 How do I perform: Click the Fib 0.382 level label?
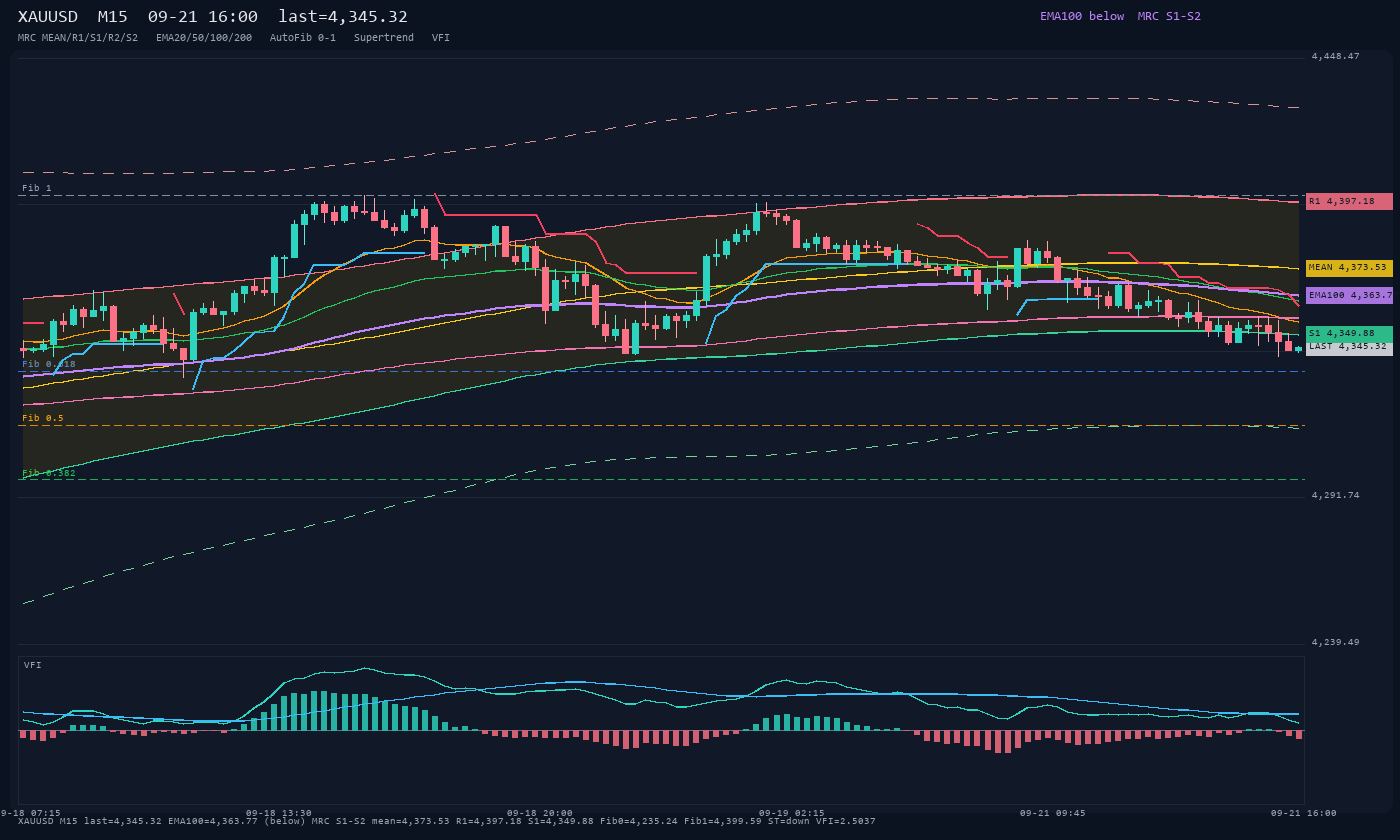coord(49,473)
